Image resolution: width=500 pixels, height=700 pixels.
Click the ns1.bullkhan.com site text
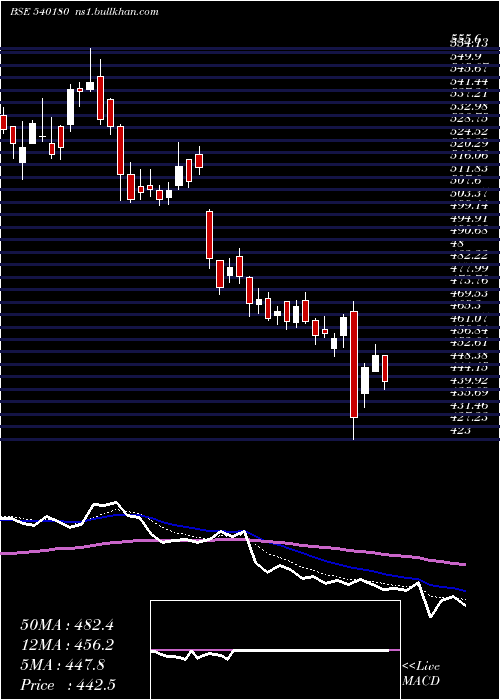[x=117, y=12]
